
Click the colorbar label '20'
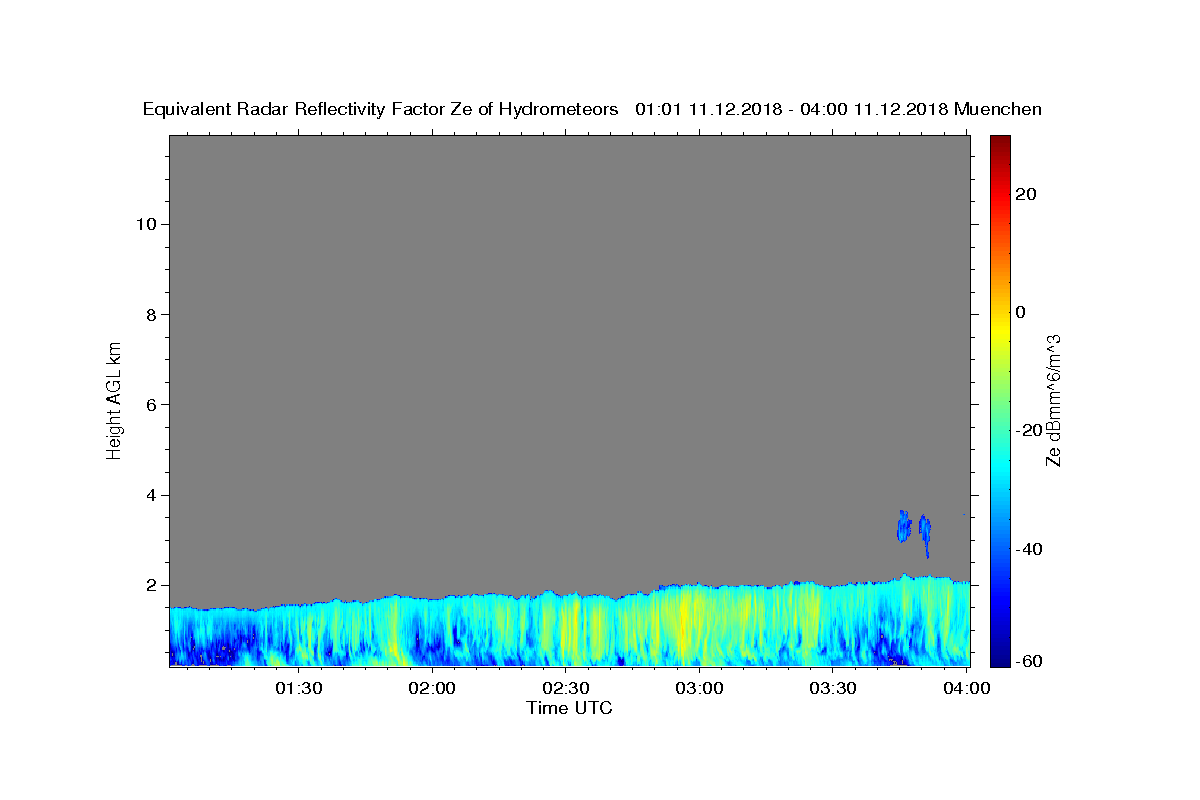[x=1025, y=194]
